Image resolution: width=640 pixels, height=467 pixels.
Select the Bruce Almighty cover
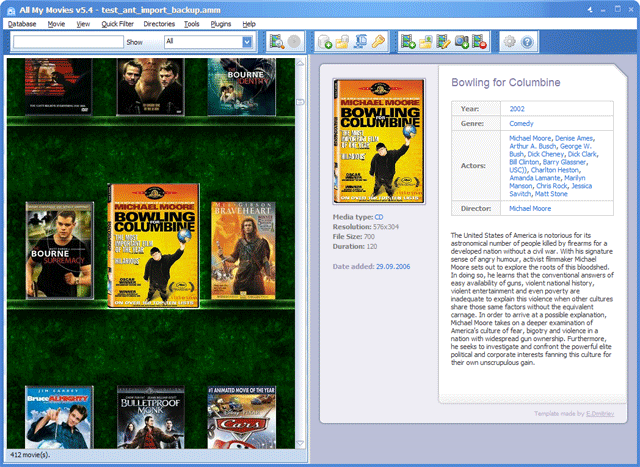59,417
